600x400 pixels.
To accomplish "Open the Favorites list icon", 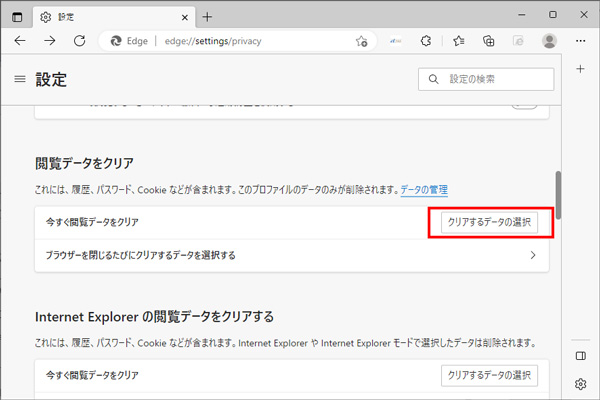I will [x=458, y=41].
